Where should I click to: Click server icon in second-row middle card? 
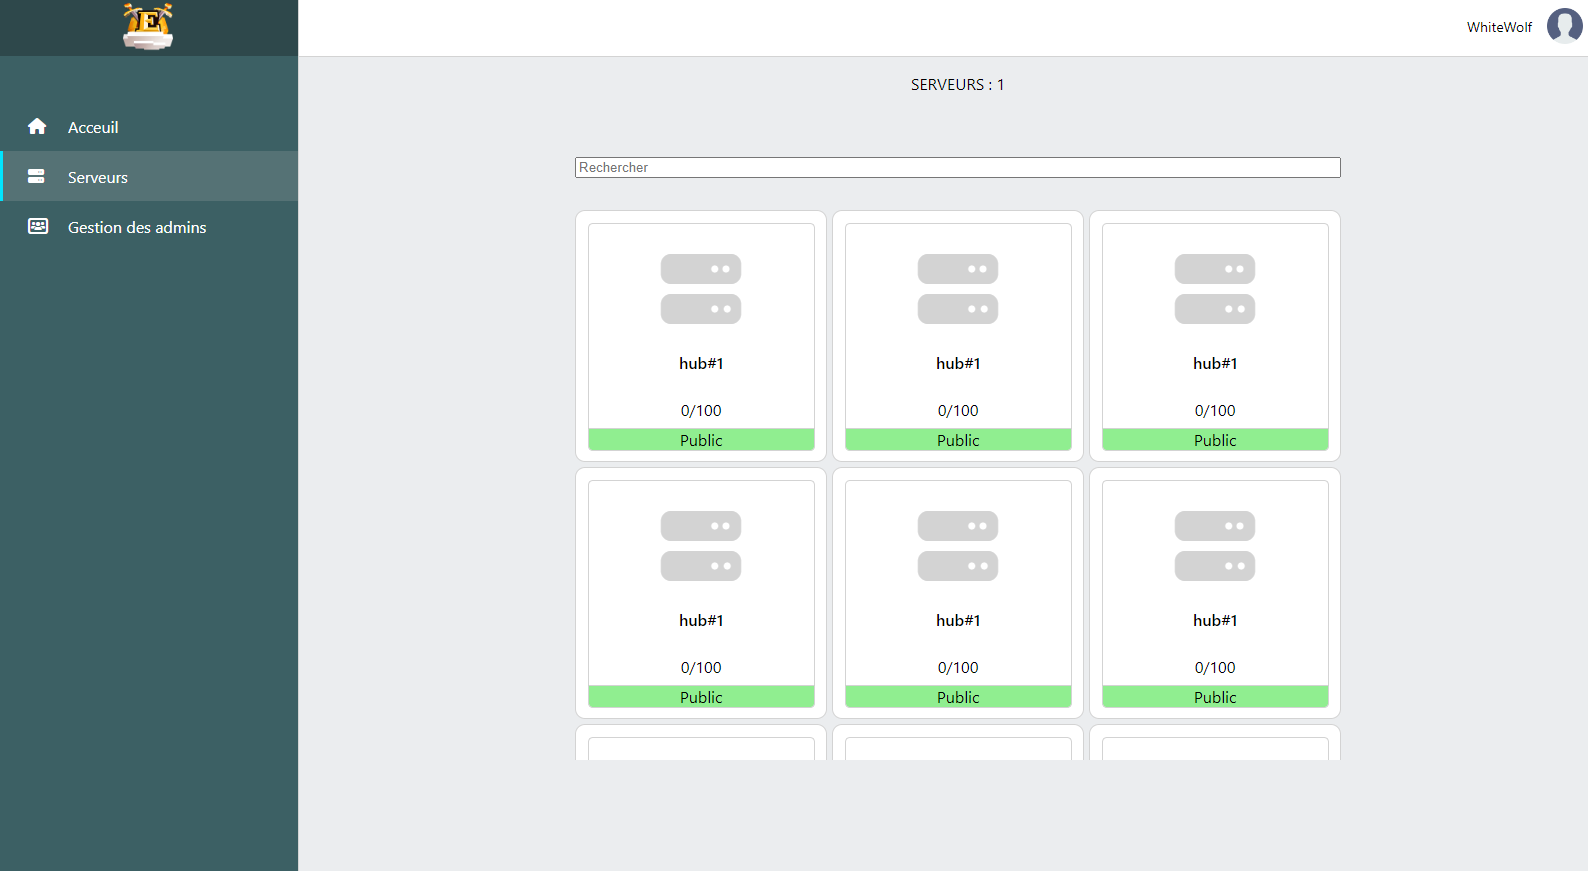tap(958, 546)
